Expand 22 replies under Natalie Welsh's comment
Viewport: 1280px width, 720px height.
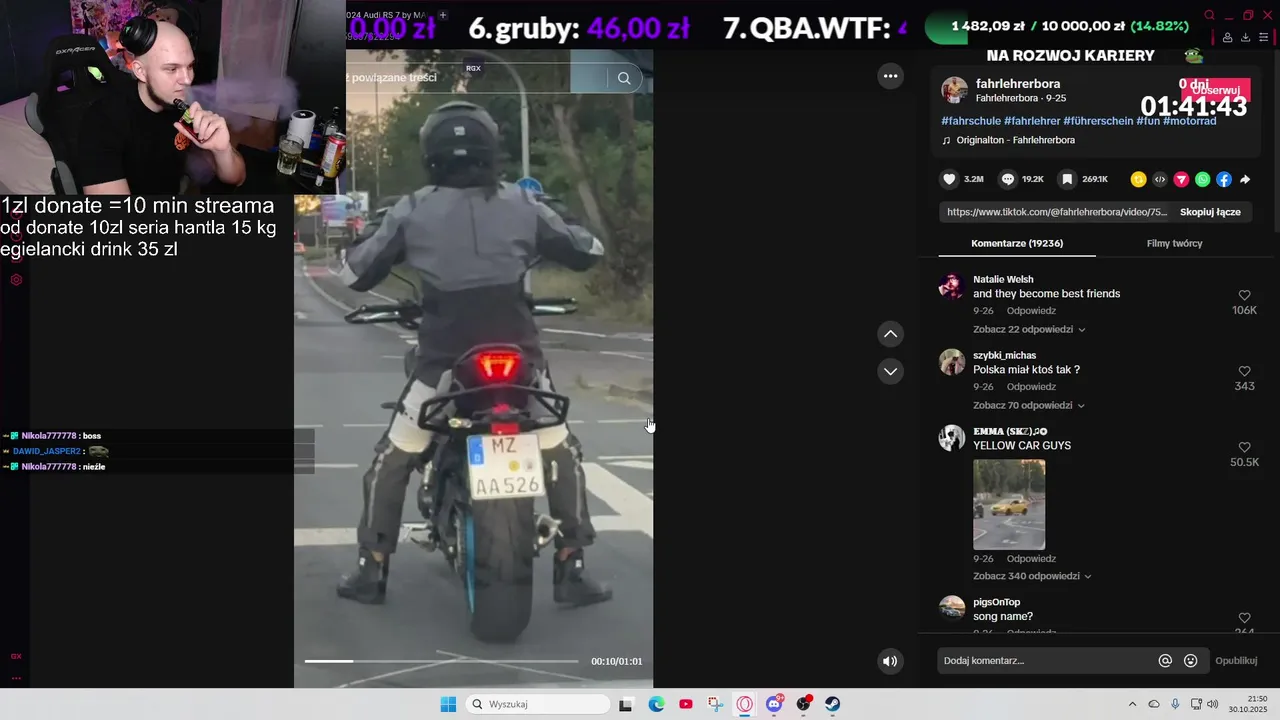click(x=1029, y=329)
